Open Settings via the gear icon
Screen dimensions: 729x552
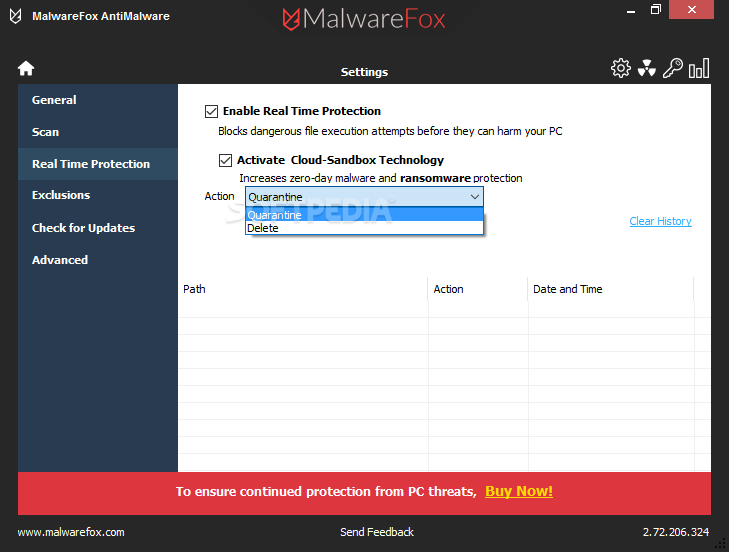point(621,68)
